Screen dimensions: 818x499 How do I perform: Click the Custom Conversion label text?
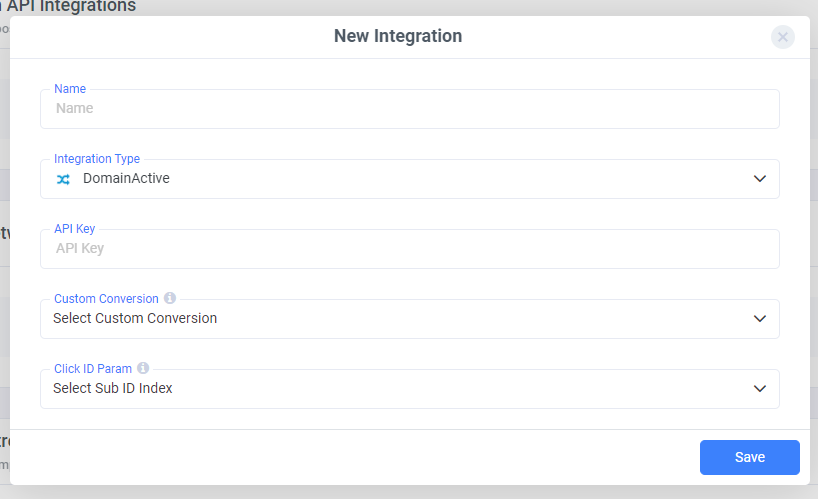coord(106,299)
